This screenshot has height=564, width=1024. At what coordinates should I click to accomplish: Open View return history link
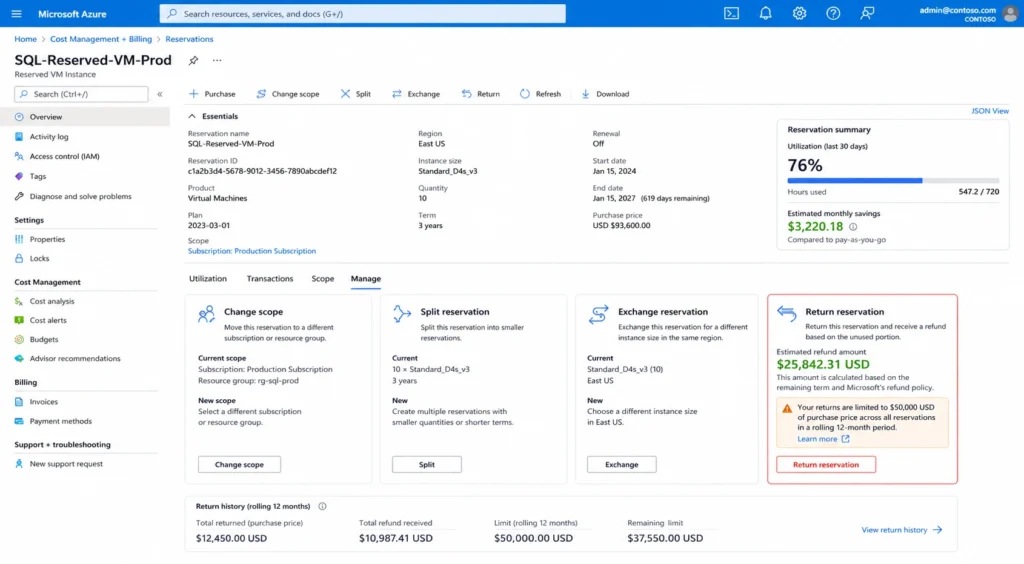point(901,529)
